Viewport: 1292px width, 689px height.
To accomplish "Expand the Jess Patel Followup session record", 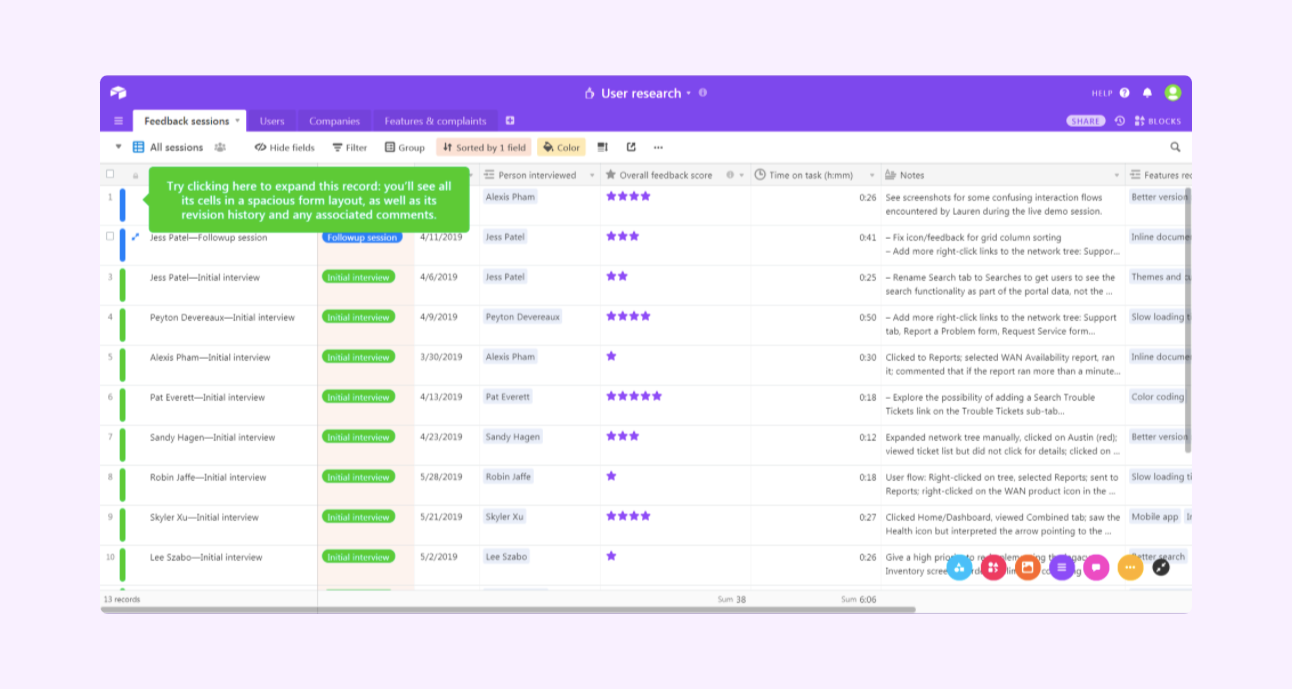I will pos(136,237).
